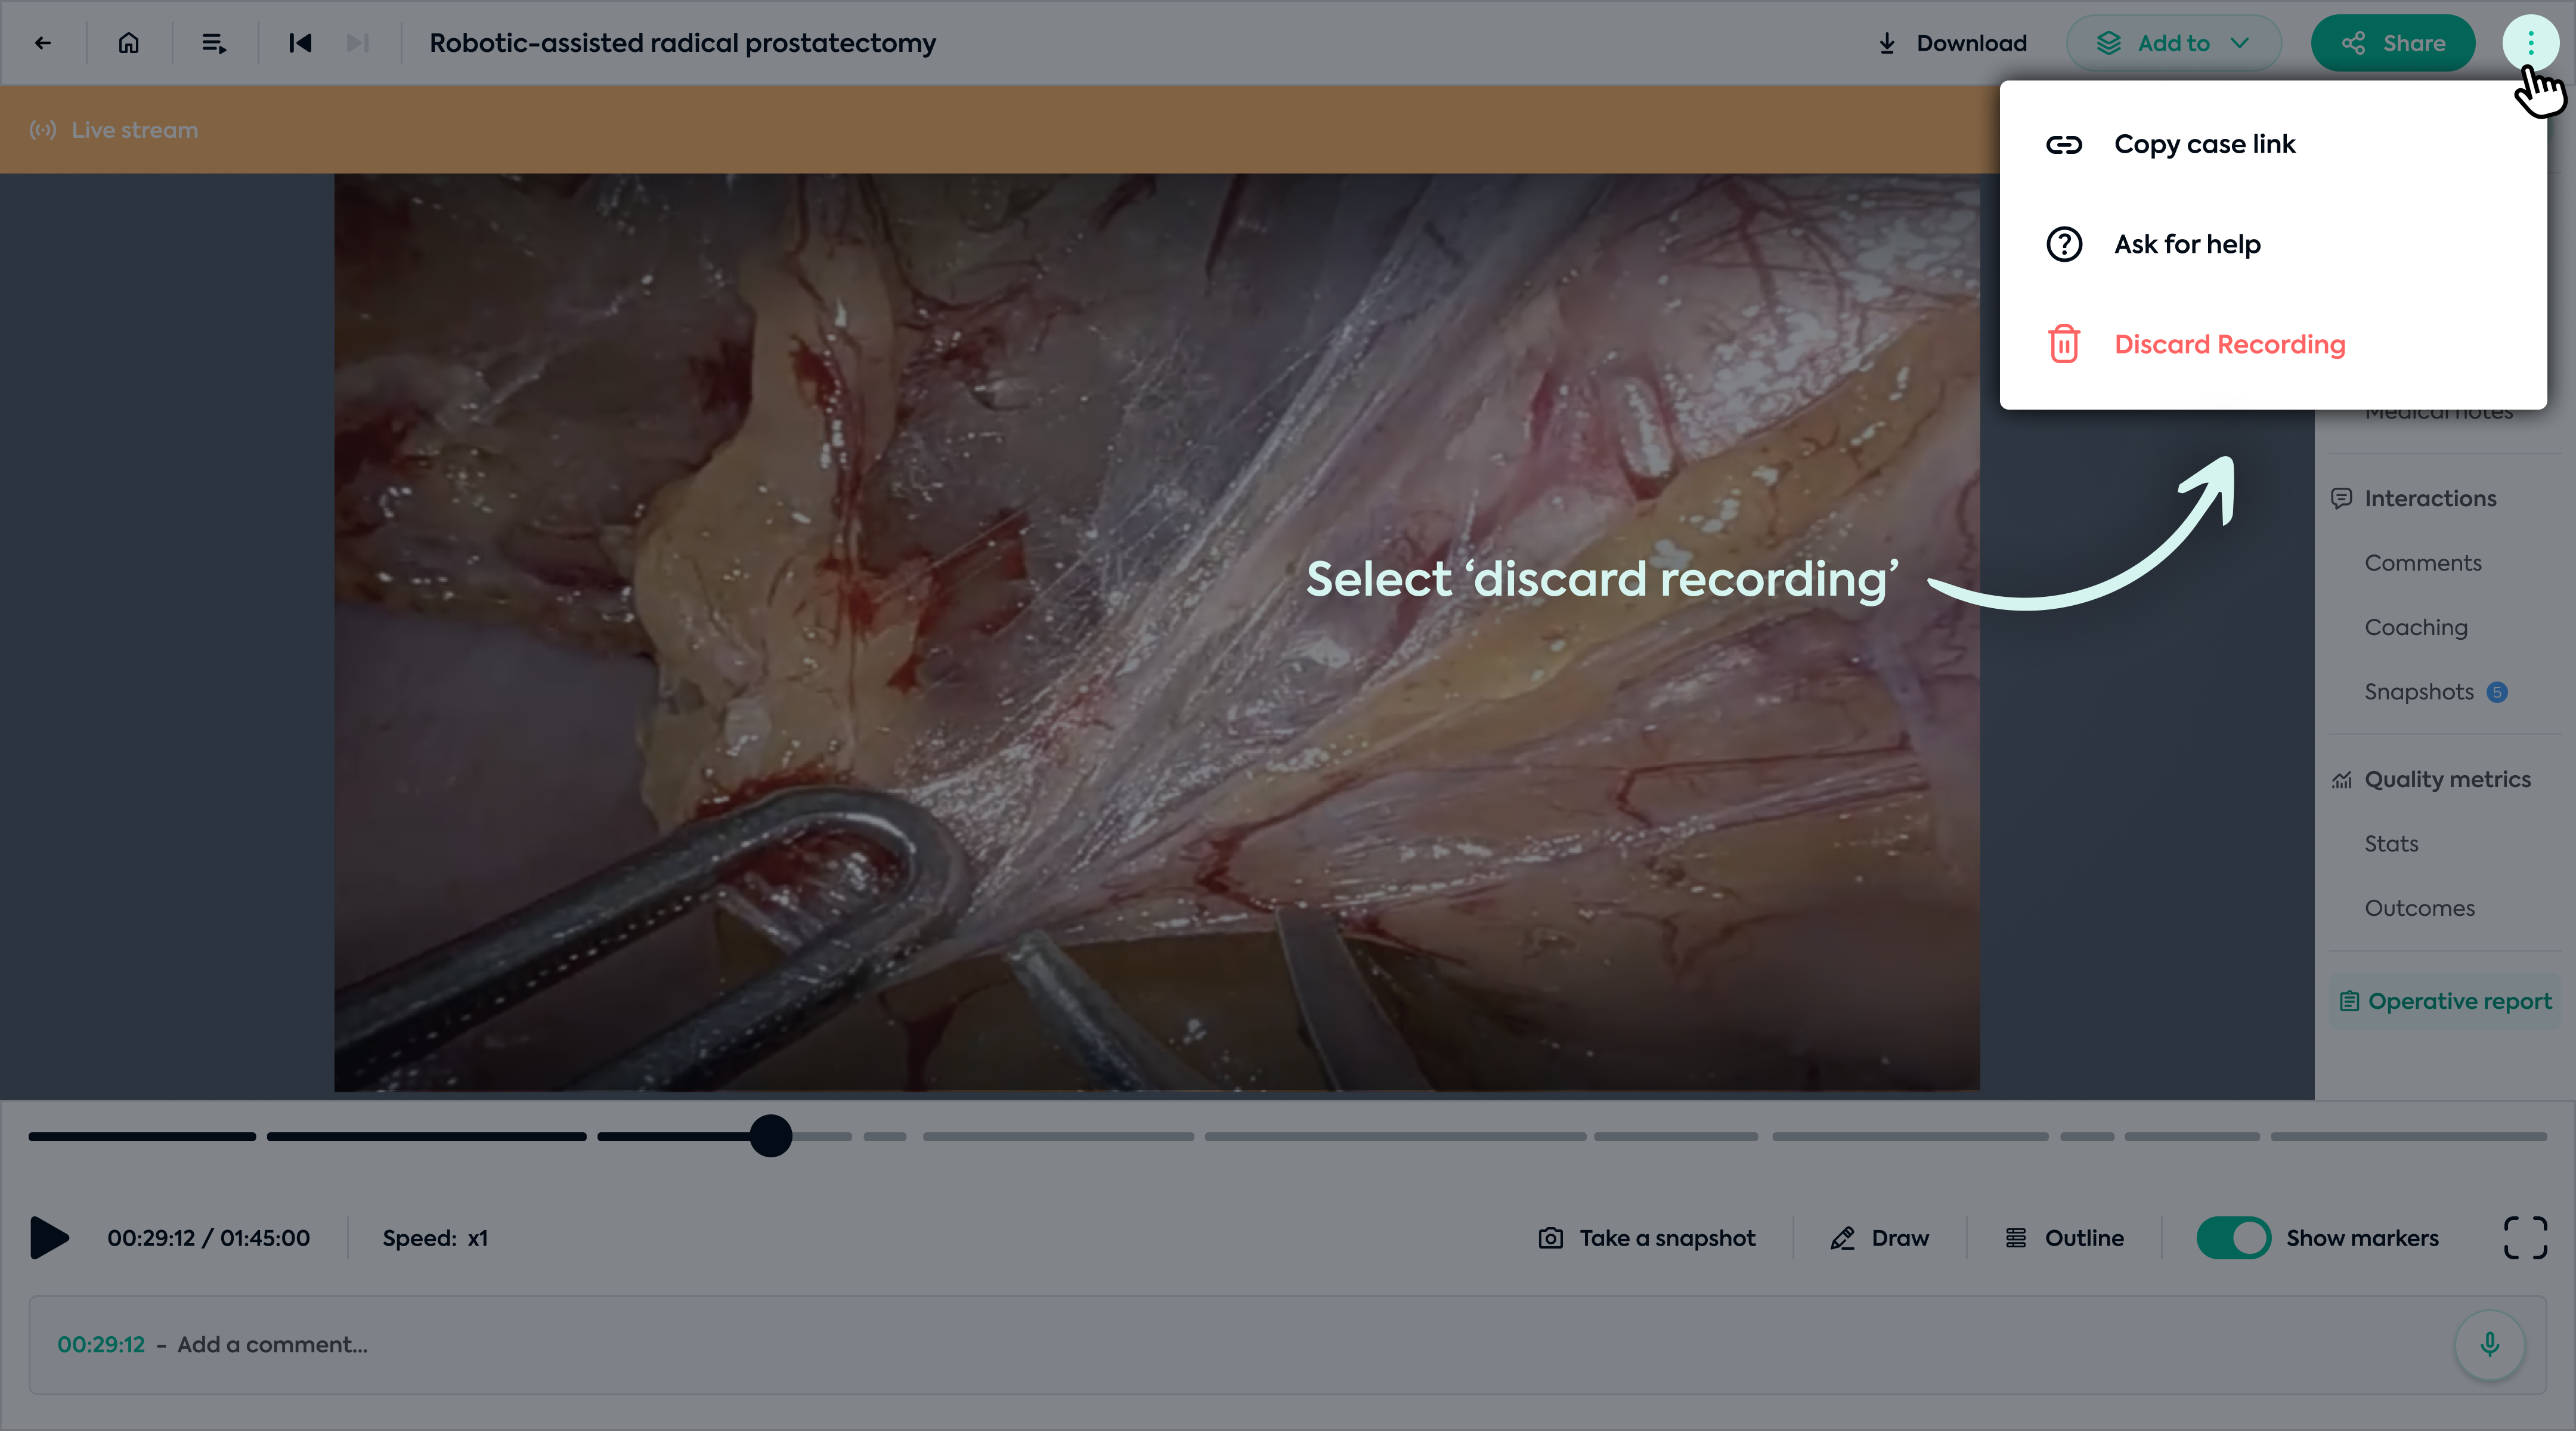Open Outcomes in the sidebar
2576x1431 pixels.
2419,908
